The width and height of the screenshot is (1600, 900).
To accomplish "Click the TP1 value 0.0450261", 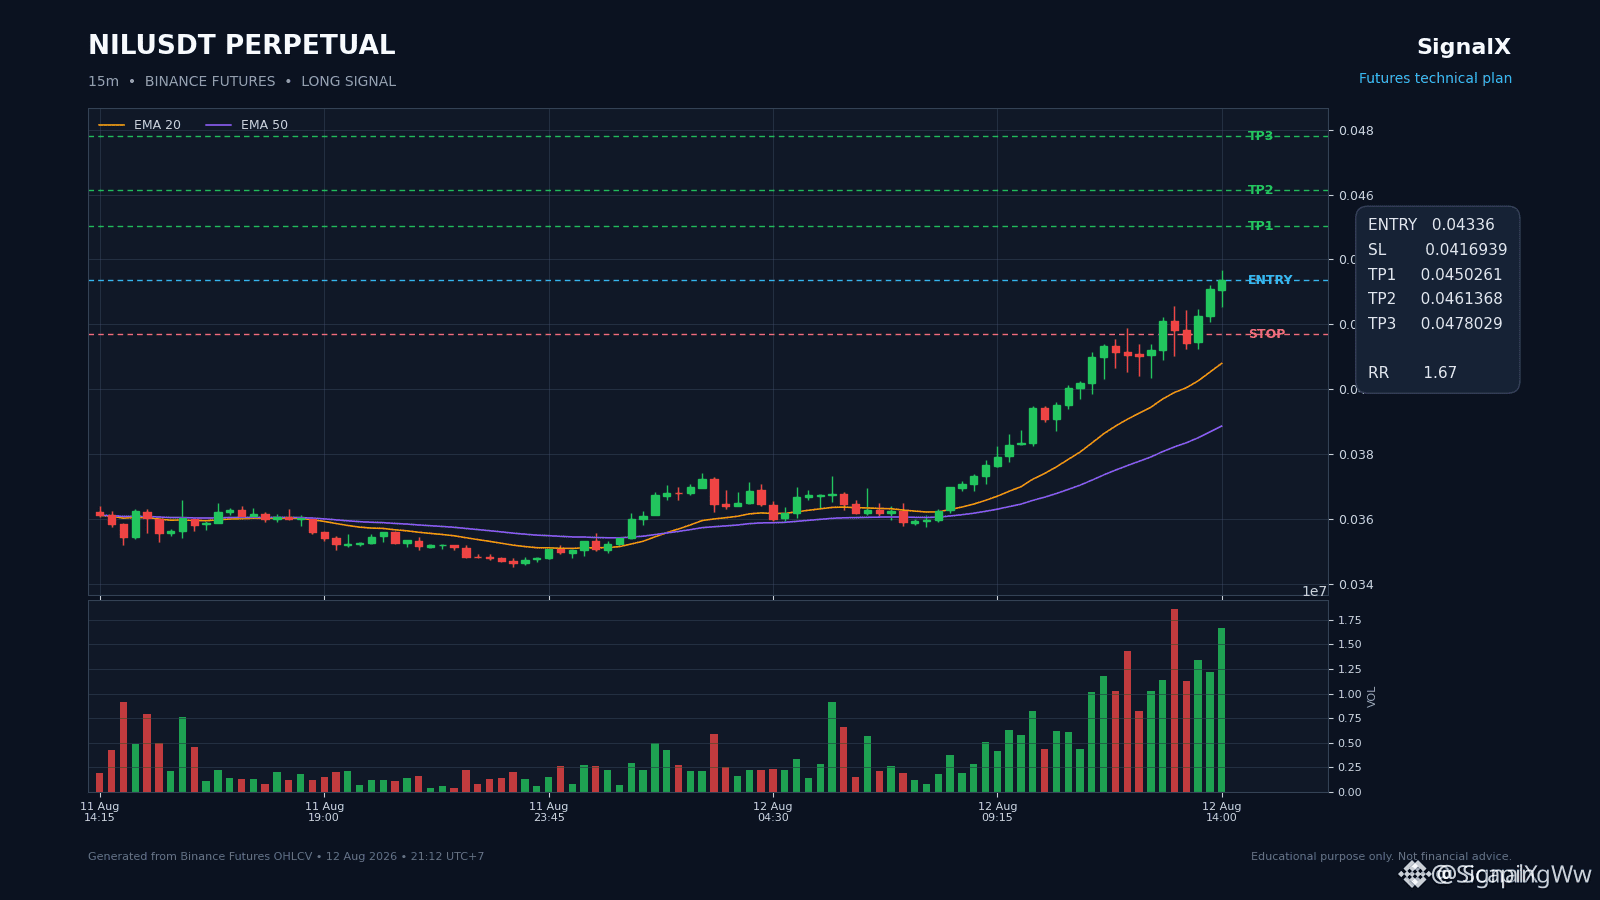I will [x=1461, y=275].
